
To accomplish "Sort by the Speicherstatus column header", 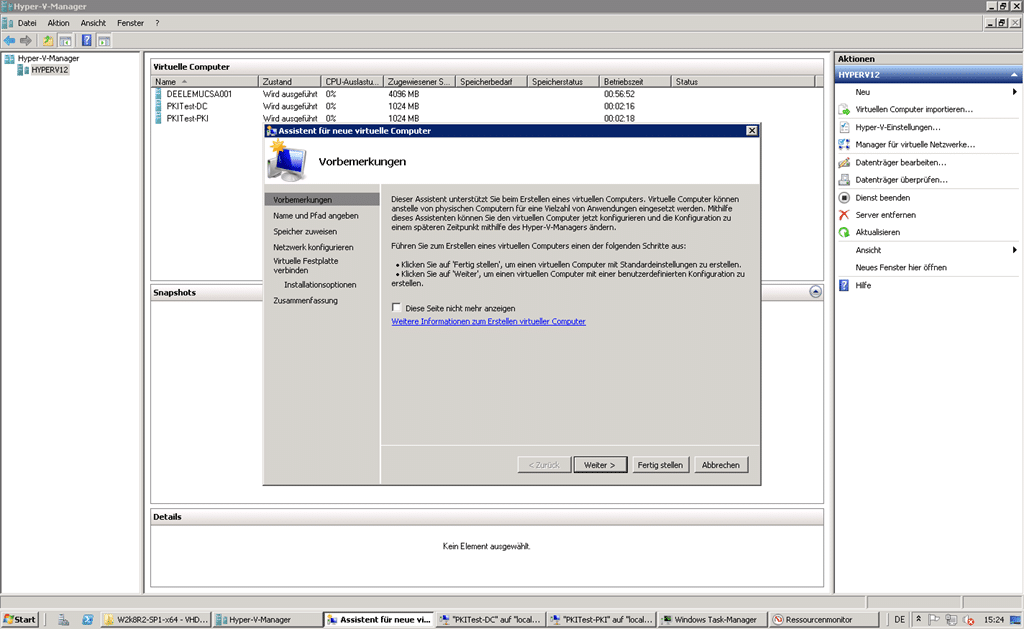I will pyautogui.click(x=564, y=82).
